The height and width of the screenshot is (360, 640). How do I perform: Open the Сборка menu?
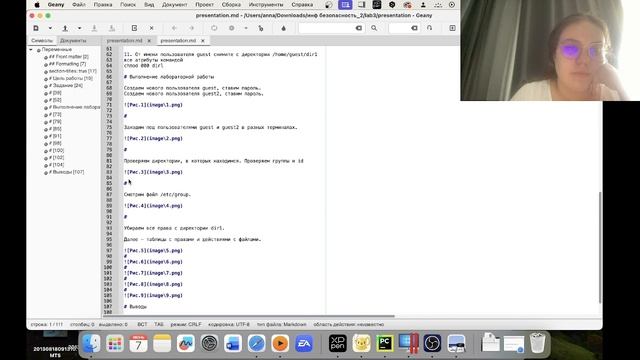[231, 5]
